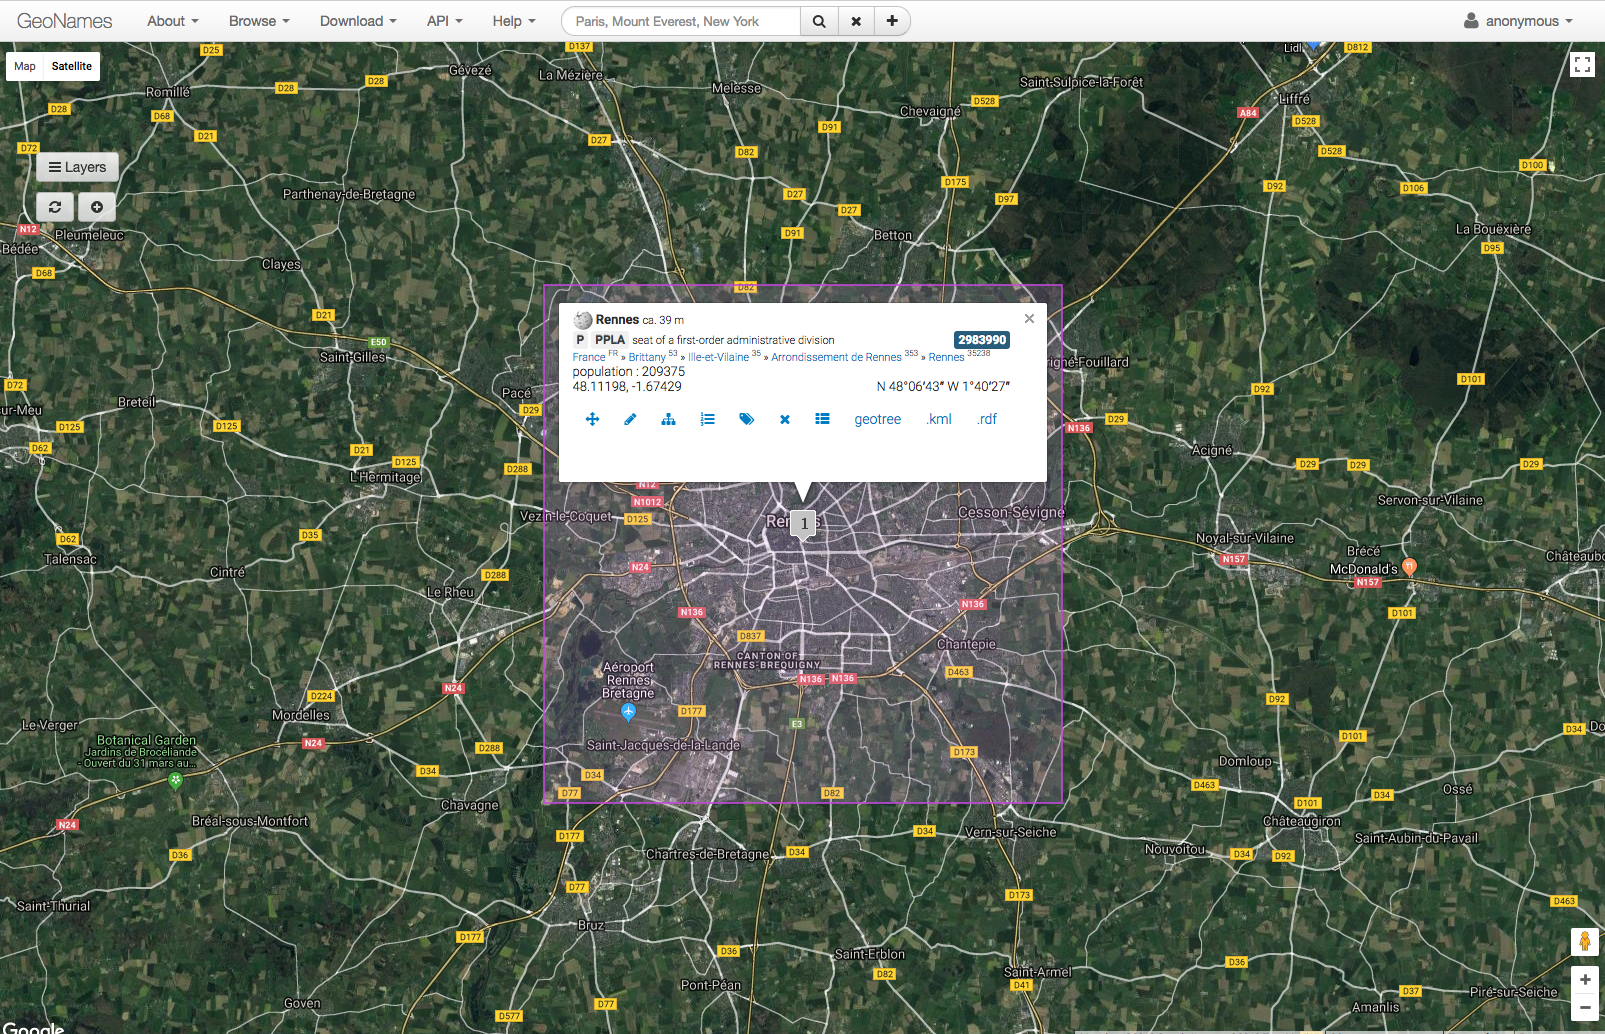Open the Layers panel

tap(77, 167)
